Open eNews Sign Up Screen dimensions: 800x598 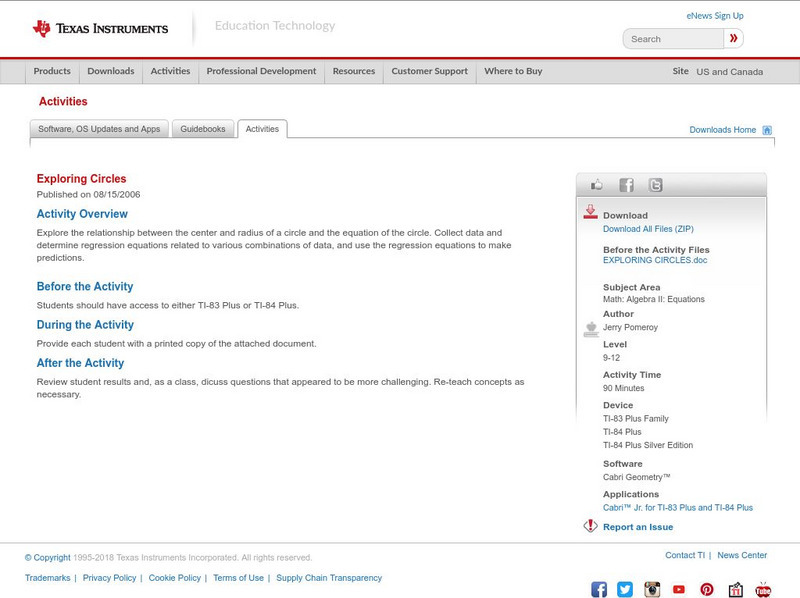point(714,15)
